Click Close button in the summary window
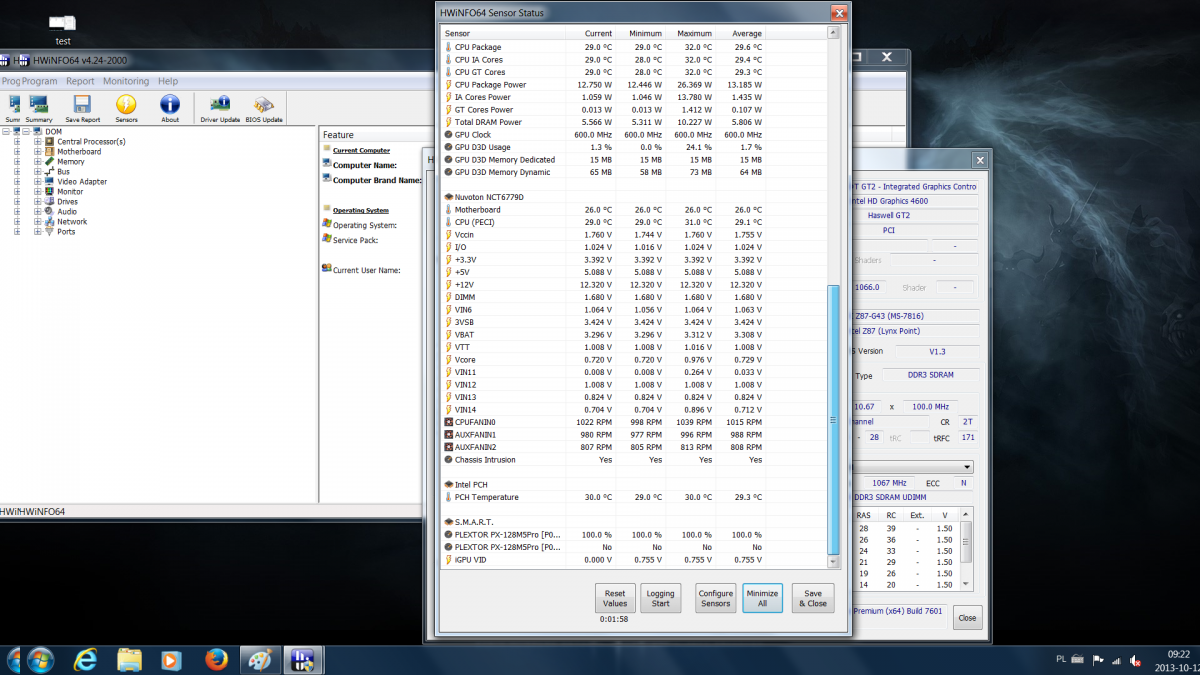1200x675 pixels. (x=967, y=618)
